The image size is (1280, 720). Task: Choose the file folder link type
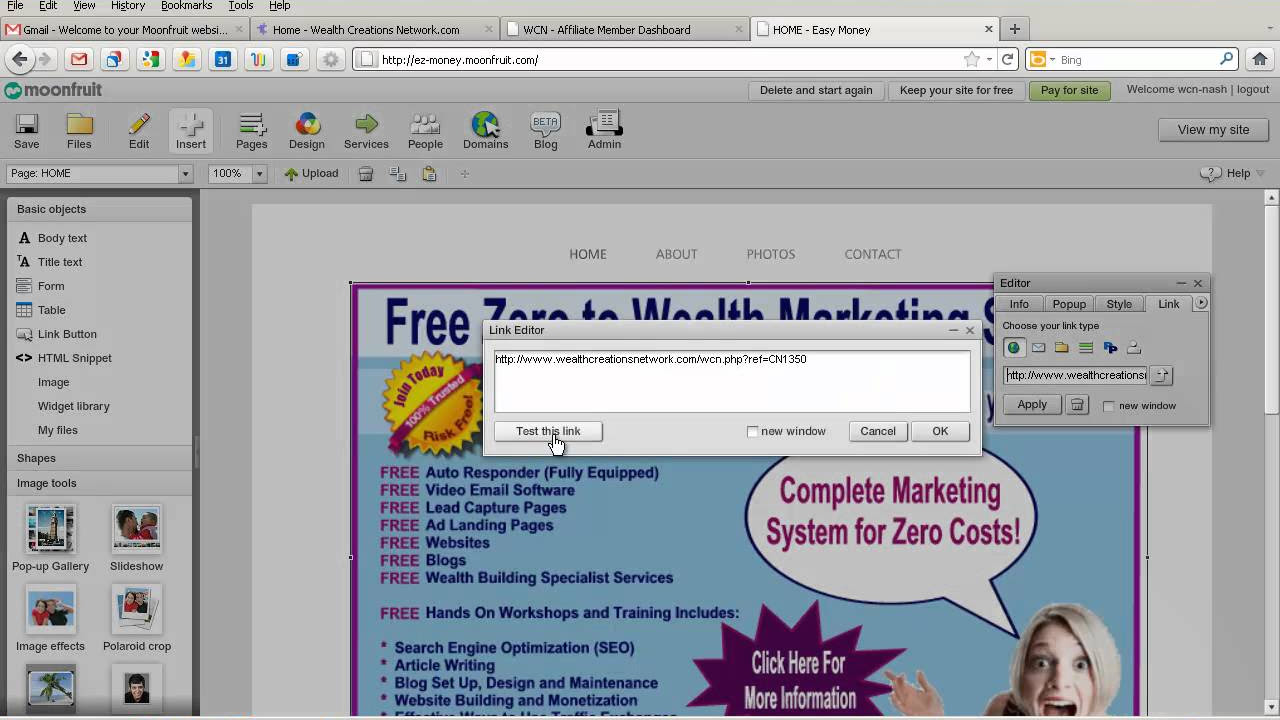coord(1062,348)
